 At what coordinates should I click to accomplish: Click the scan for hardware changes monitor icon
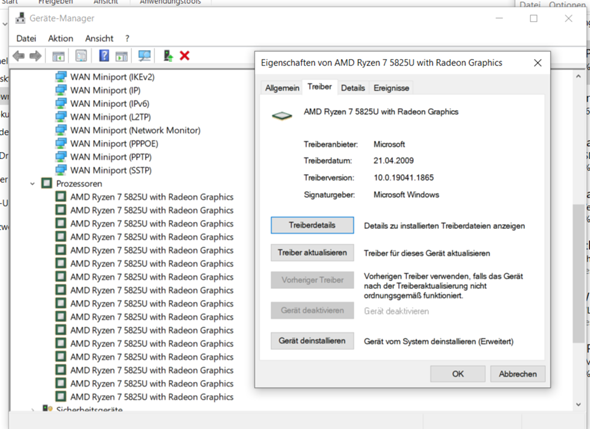(144, 56)
